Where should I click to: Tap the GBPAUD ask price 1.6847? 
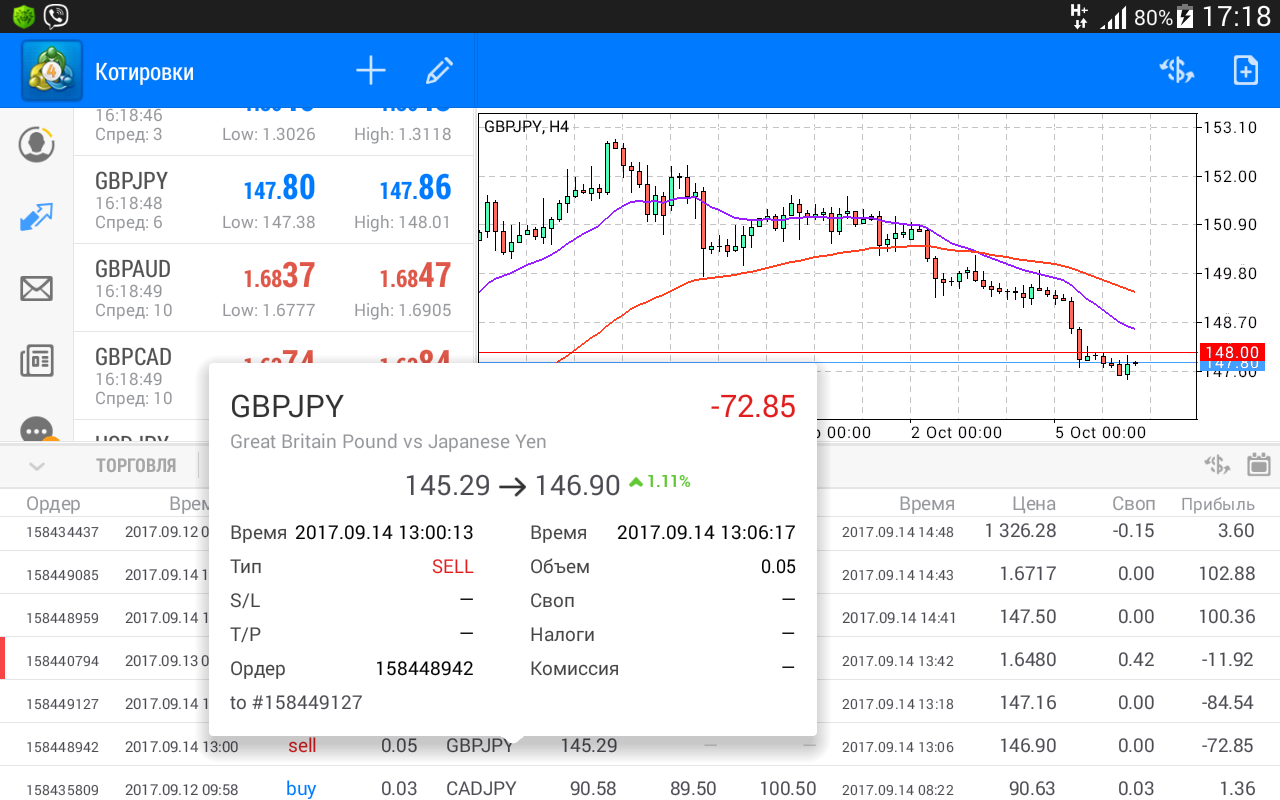pos(415,276)
